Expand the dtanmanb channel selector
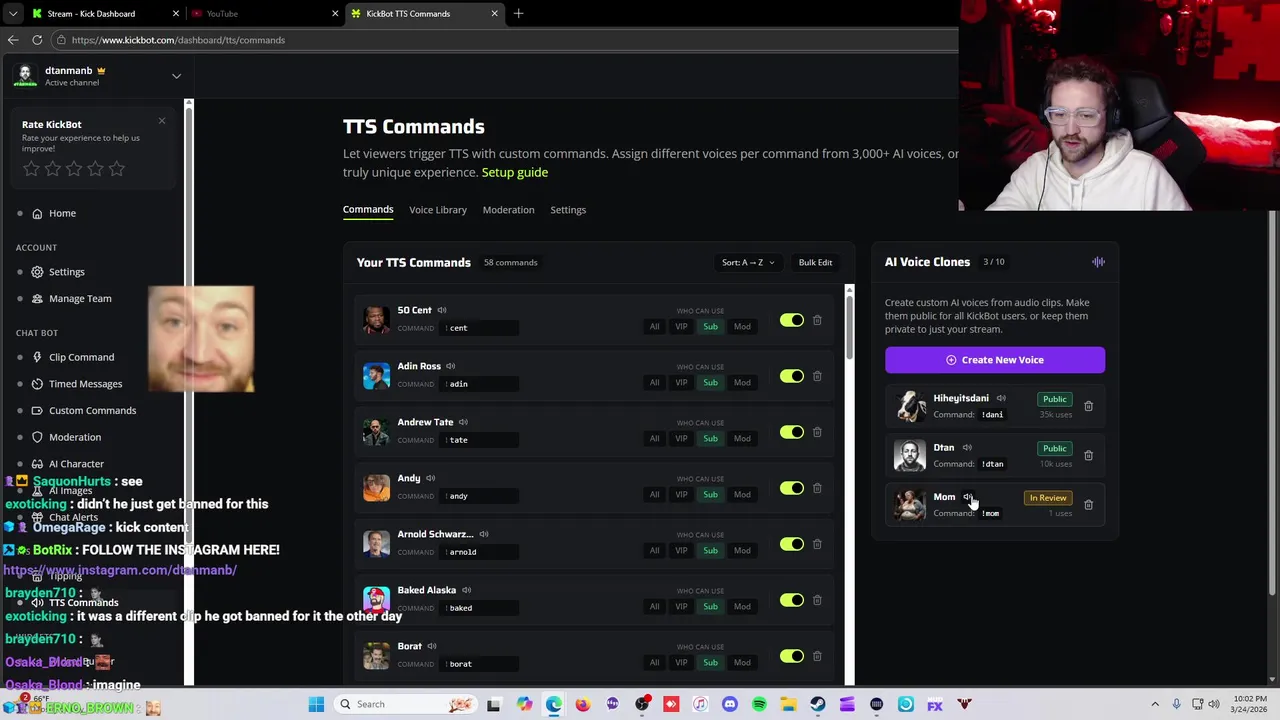Screen dimensions: 1280x720 (176, 76)
